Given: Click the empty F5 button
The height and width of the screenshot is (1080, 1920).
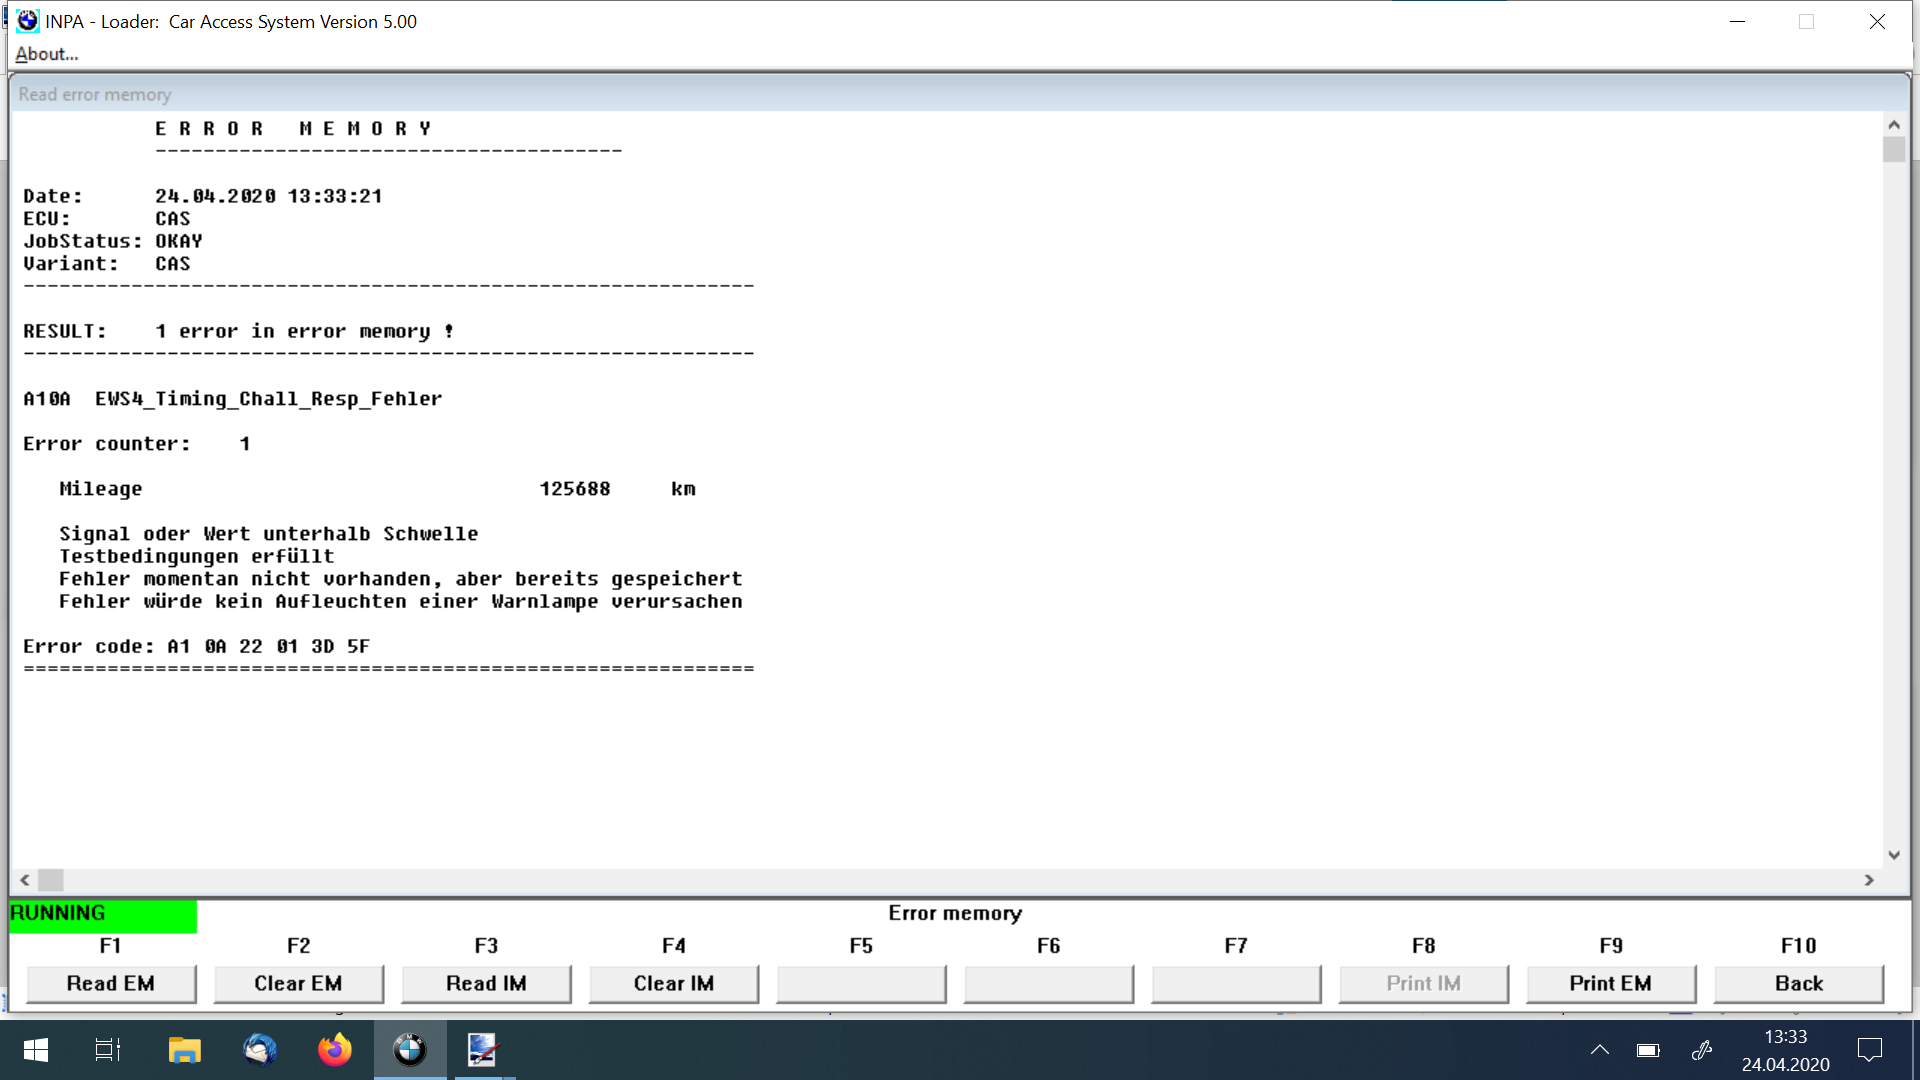Looking at the screenshot, I should 861,983.
